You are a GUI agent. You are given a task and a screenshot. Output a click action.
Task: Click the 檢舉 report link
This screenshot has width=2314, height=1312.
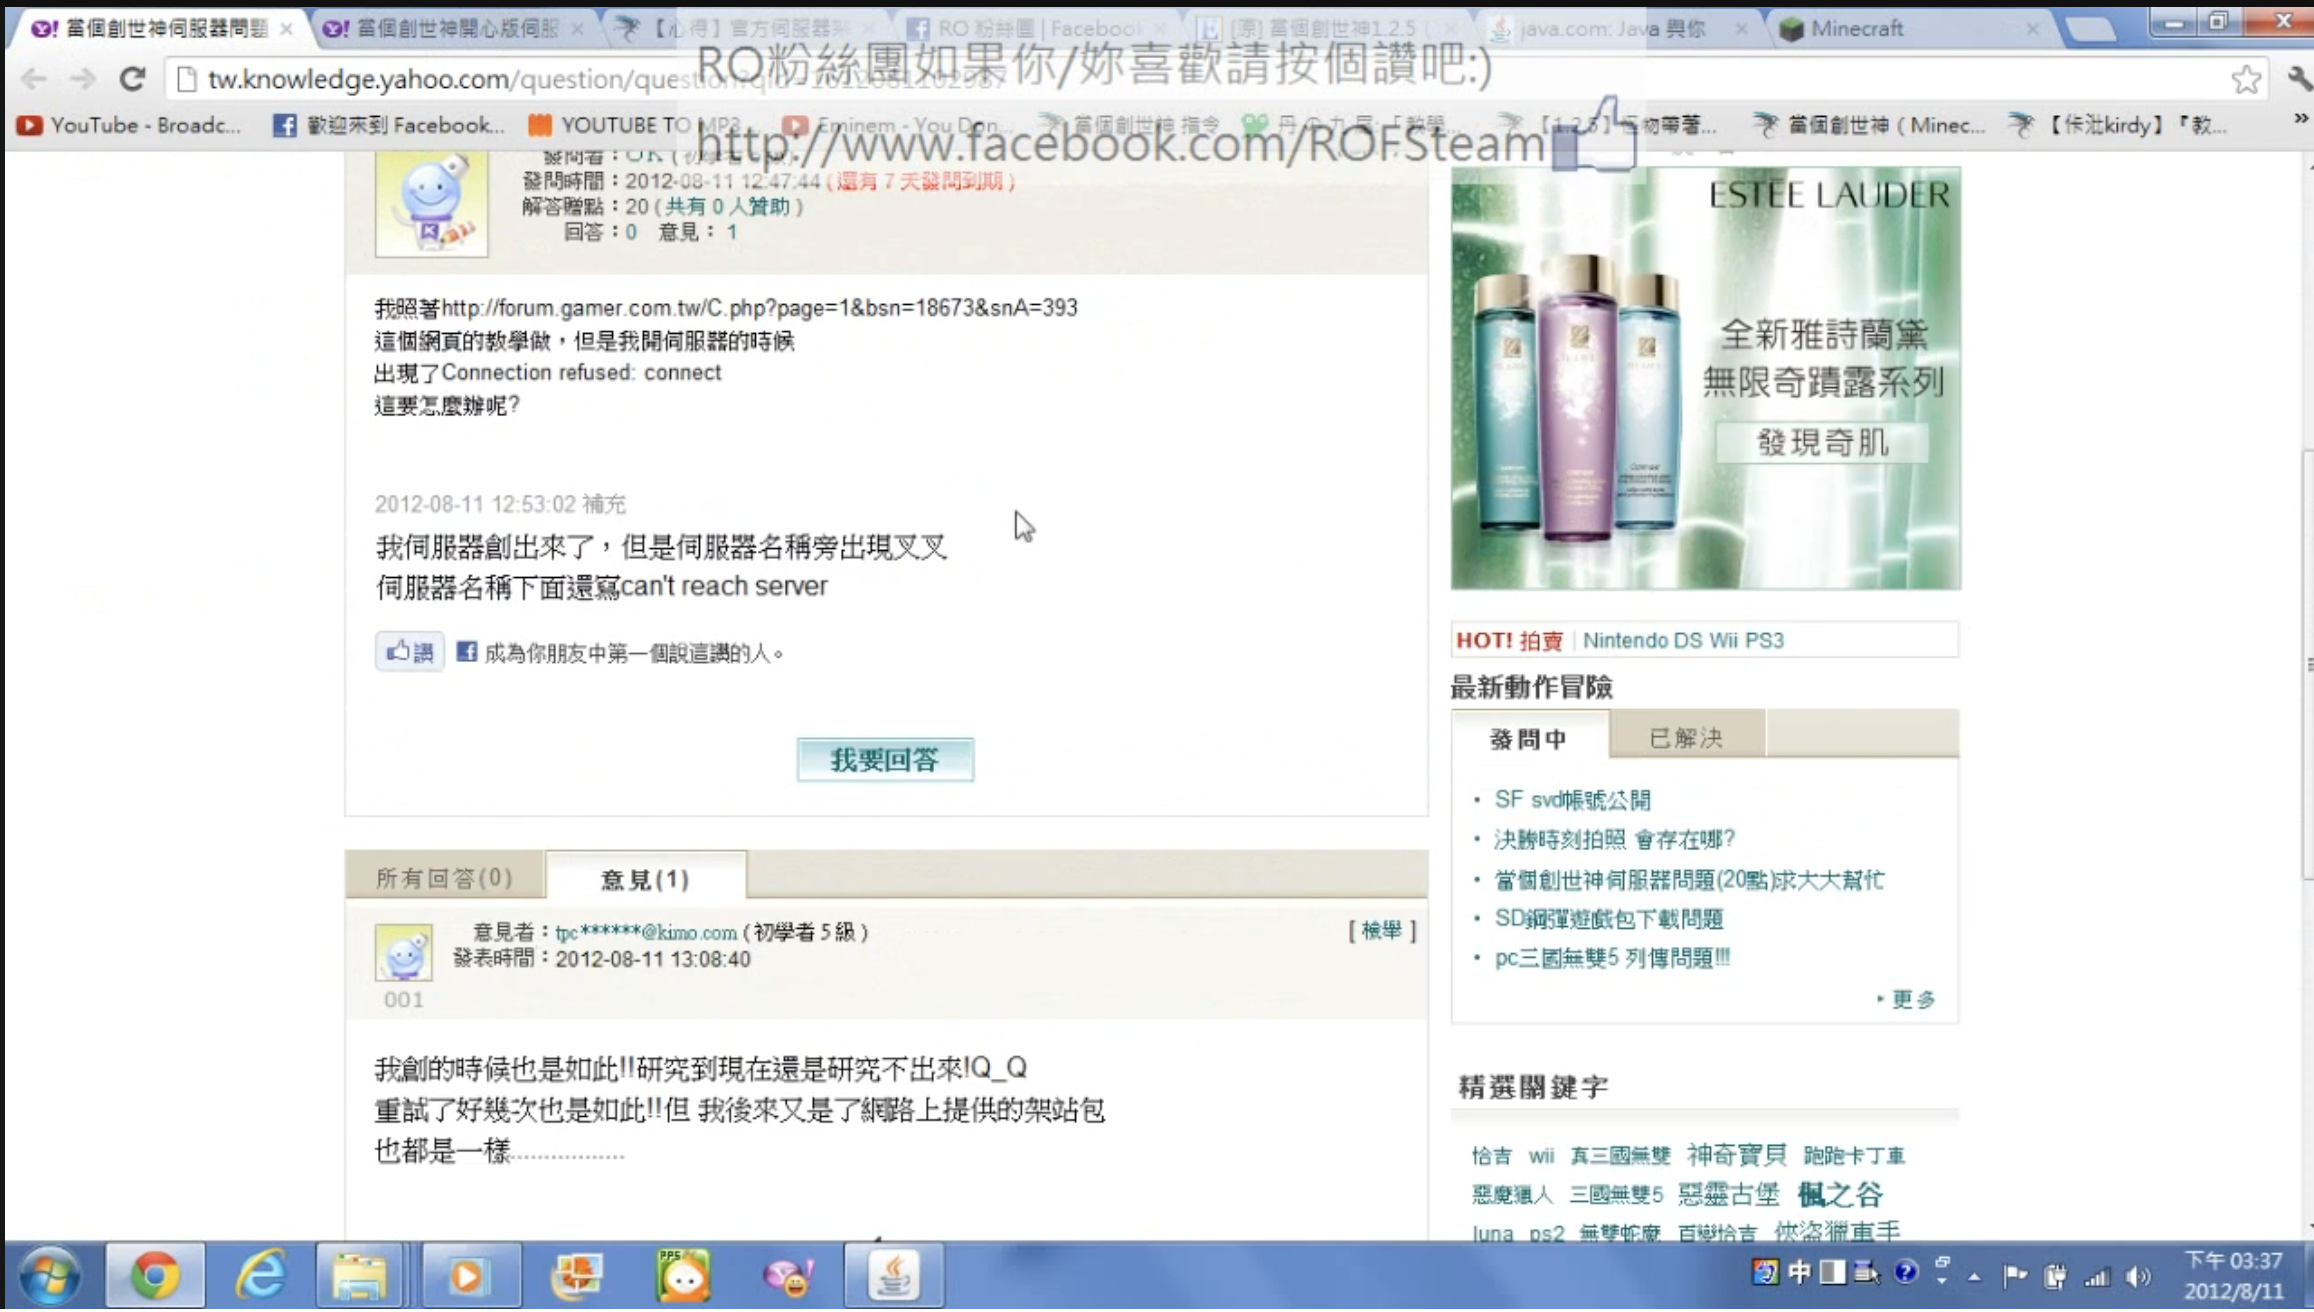pos(1381,931)
